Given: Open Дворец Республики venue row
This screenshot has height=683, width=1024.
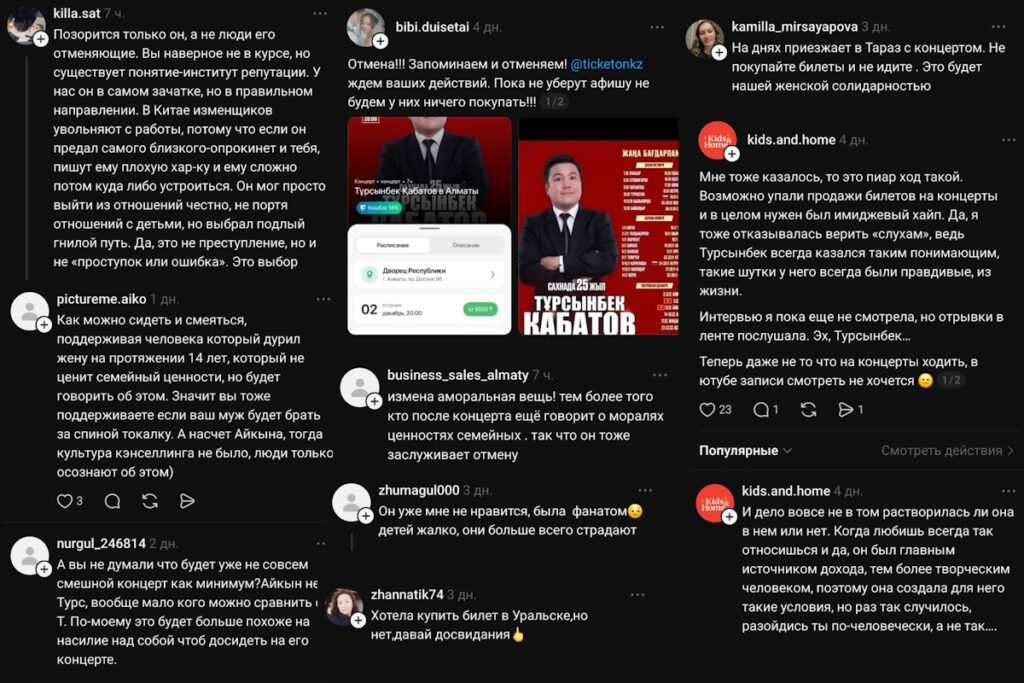Looking at the screenshot, I should [429, 275].
